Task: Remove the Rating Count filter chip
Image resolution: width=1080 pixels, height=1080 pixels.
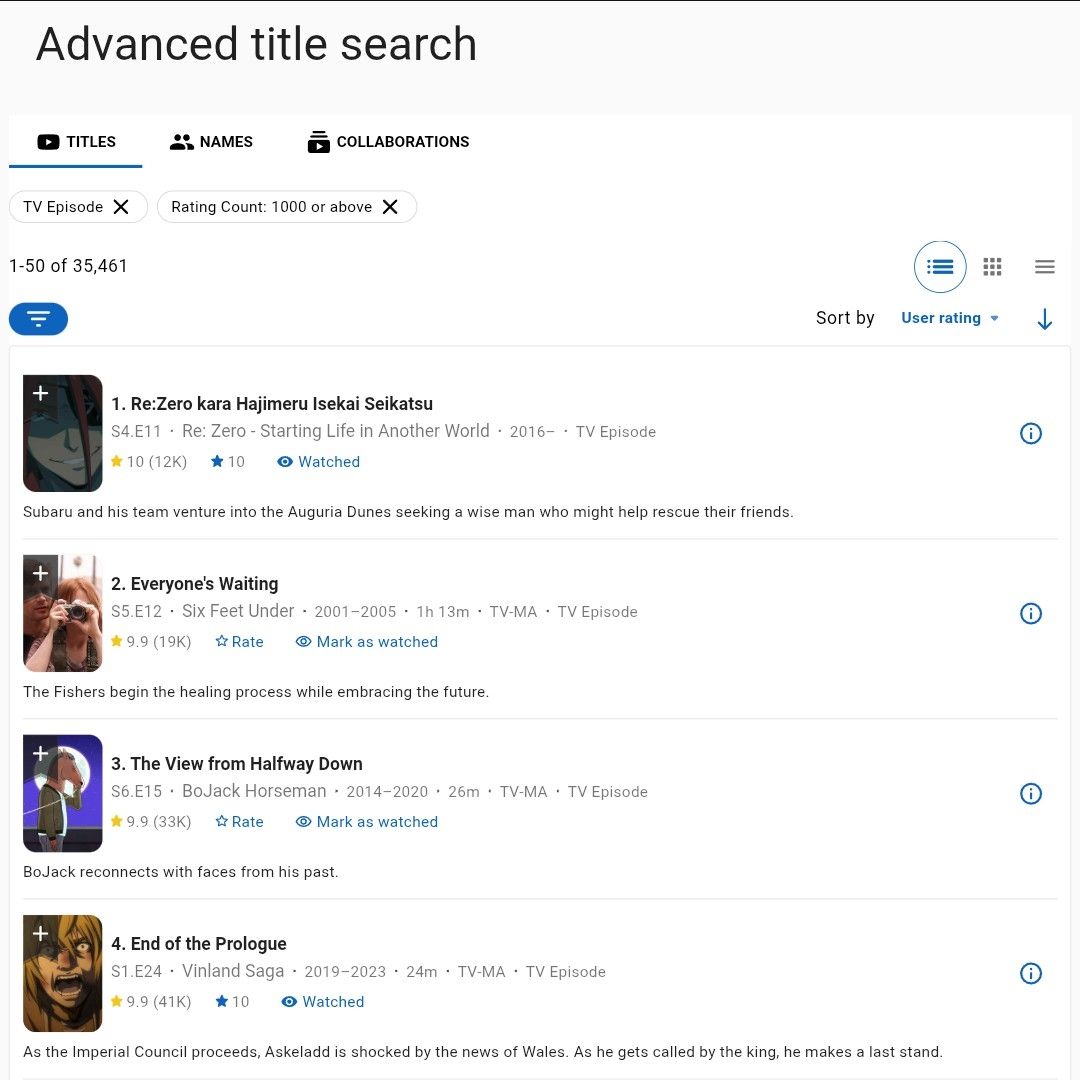Action: coord(390,207)
